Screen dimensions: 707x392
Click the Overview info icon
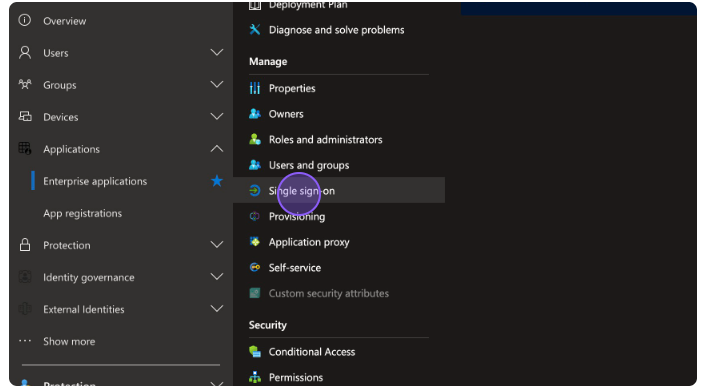(25, 20)
